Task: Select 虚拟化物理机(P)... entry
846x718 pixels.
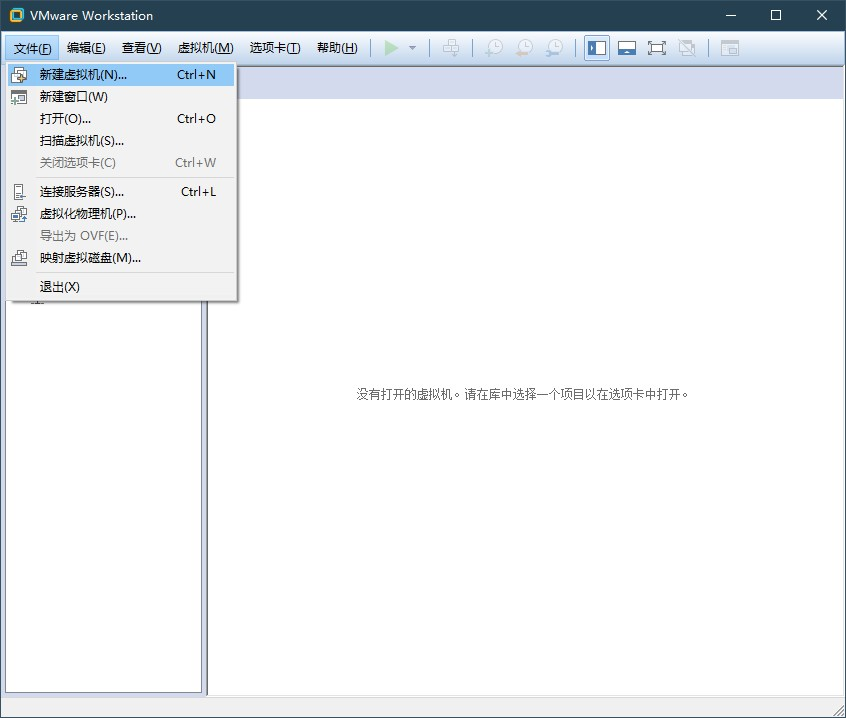Action: point(121,214)
